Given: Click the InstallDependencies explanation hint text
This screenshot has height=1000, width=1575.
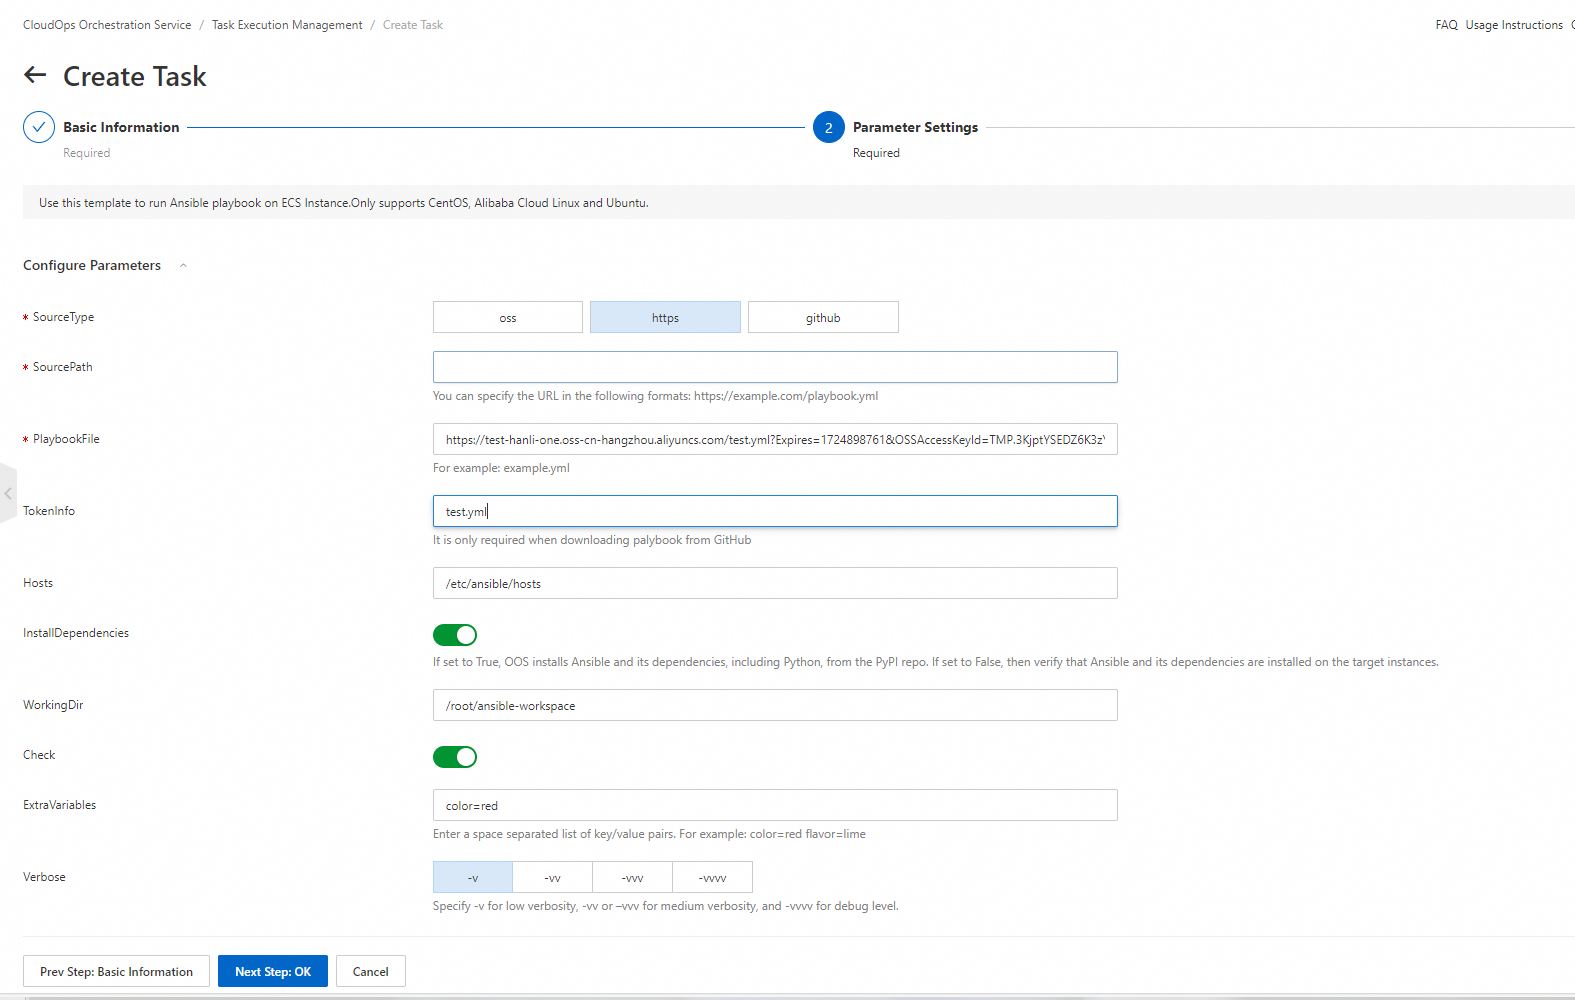Looking at the screenshot, I should [936, 662].
